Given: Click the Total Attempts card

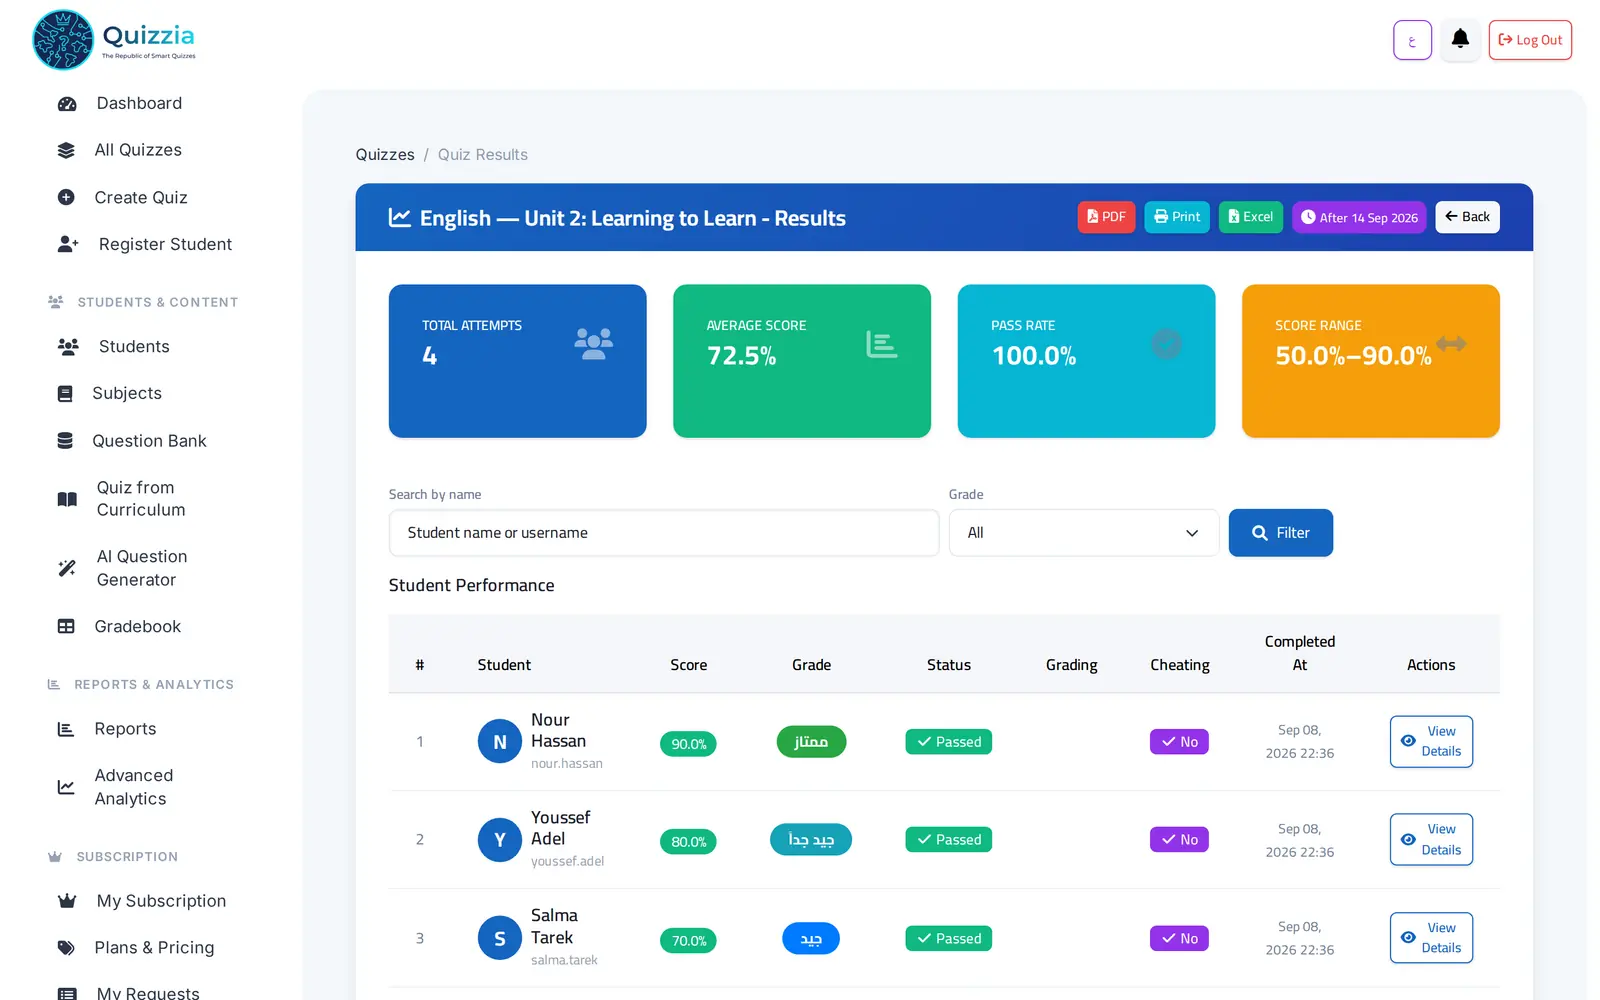Looking at the screenshot, I should click(x=517, y=361).
